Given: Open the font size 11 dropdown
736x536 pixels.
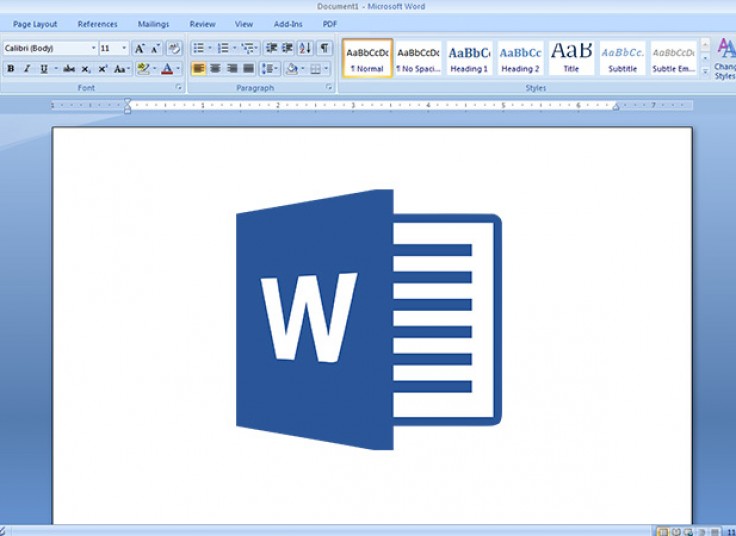Looking at the screenshot, I should [125, 48].
